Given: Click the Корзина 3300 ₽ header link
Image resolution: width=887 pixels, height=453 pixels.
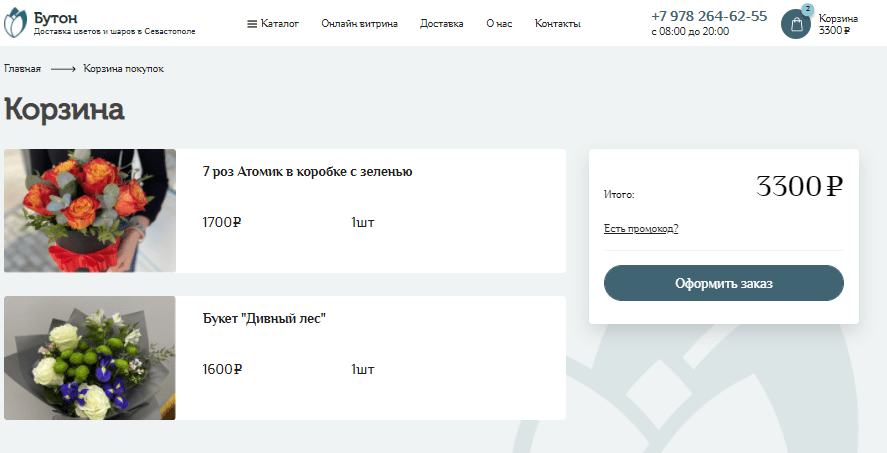Looking at the screenshot, I should click(835, 24).
